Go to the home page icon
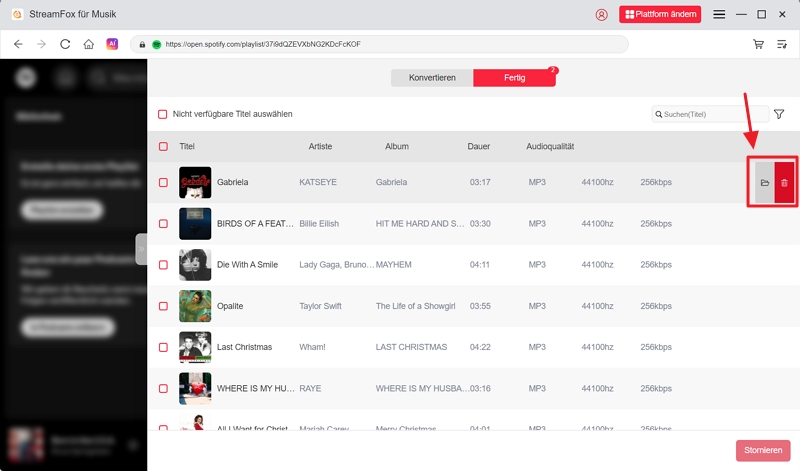The width and height of the screenshot is (800, 471). point(89,44)
